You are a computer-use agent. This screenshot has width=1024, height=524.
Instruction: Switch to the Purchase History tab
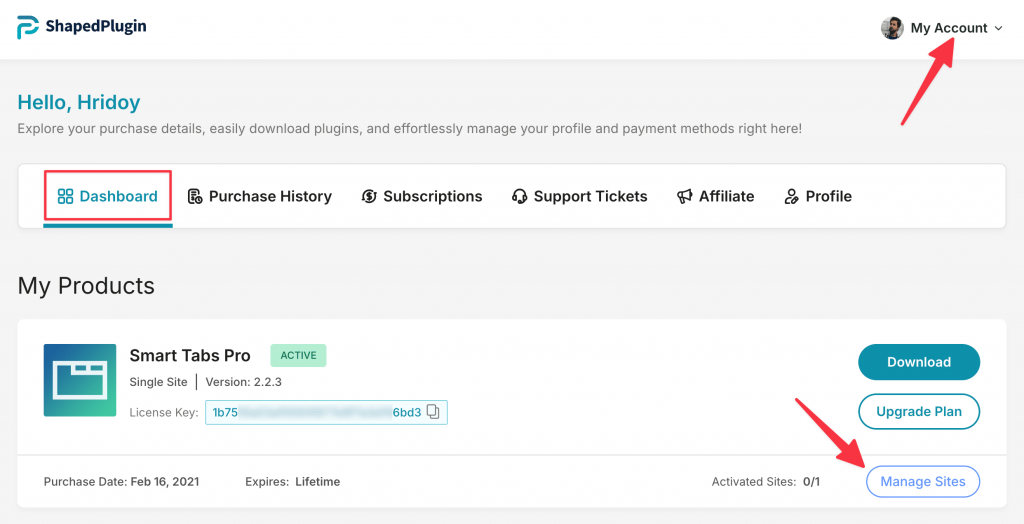(x=259, y=196)
